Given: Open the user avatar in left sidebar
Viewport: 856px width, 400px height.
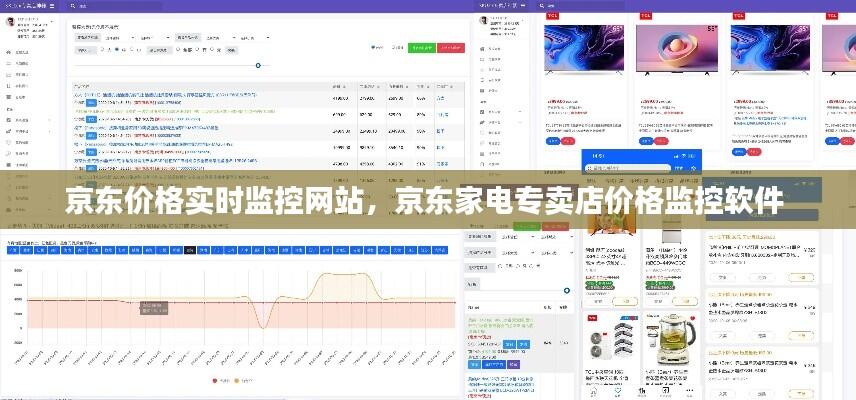Looking at the screenshot, I should pyautogui.click(x=9, y=21).
